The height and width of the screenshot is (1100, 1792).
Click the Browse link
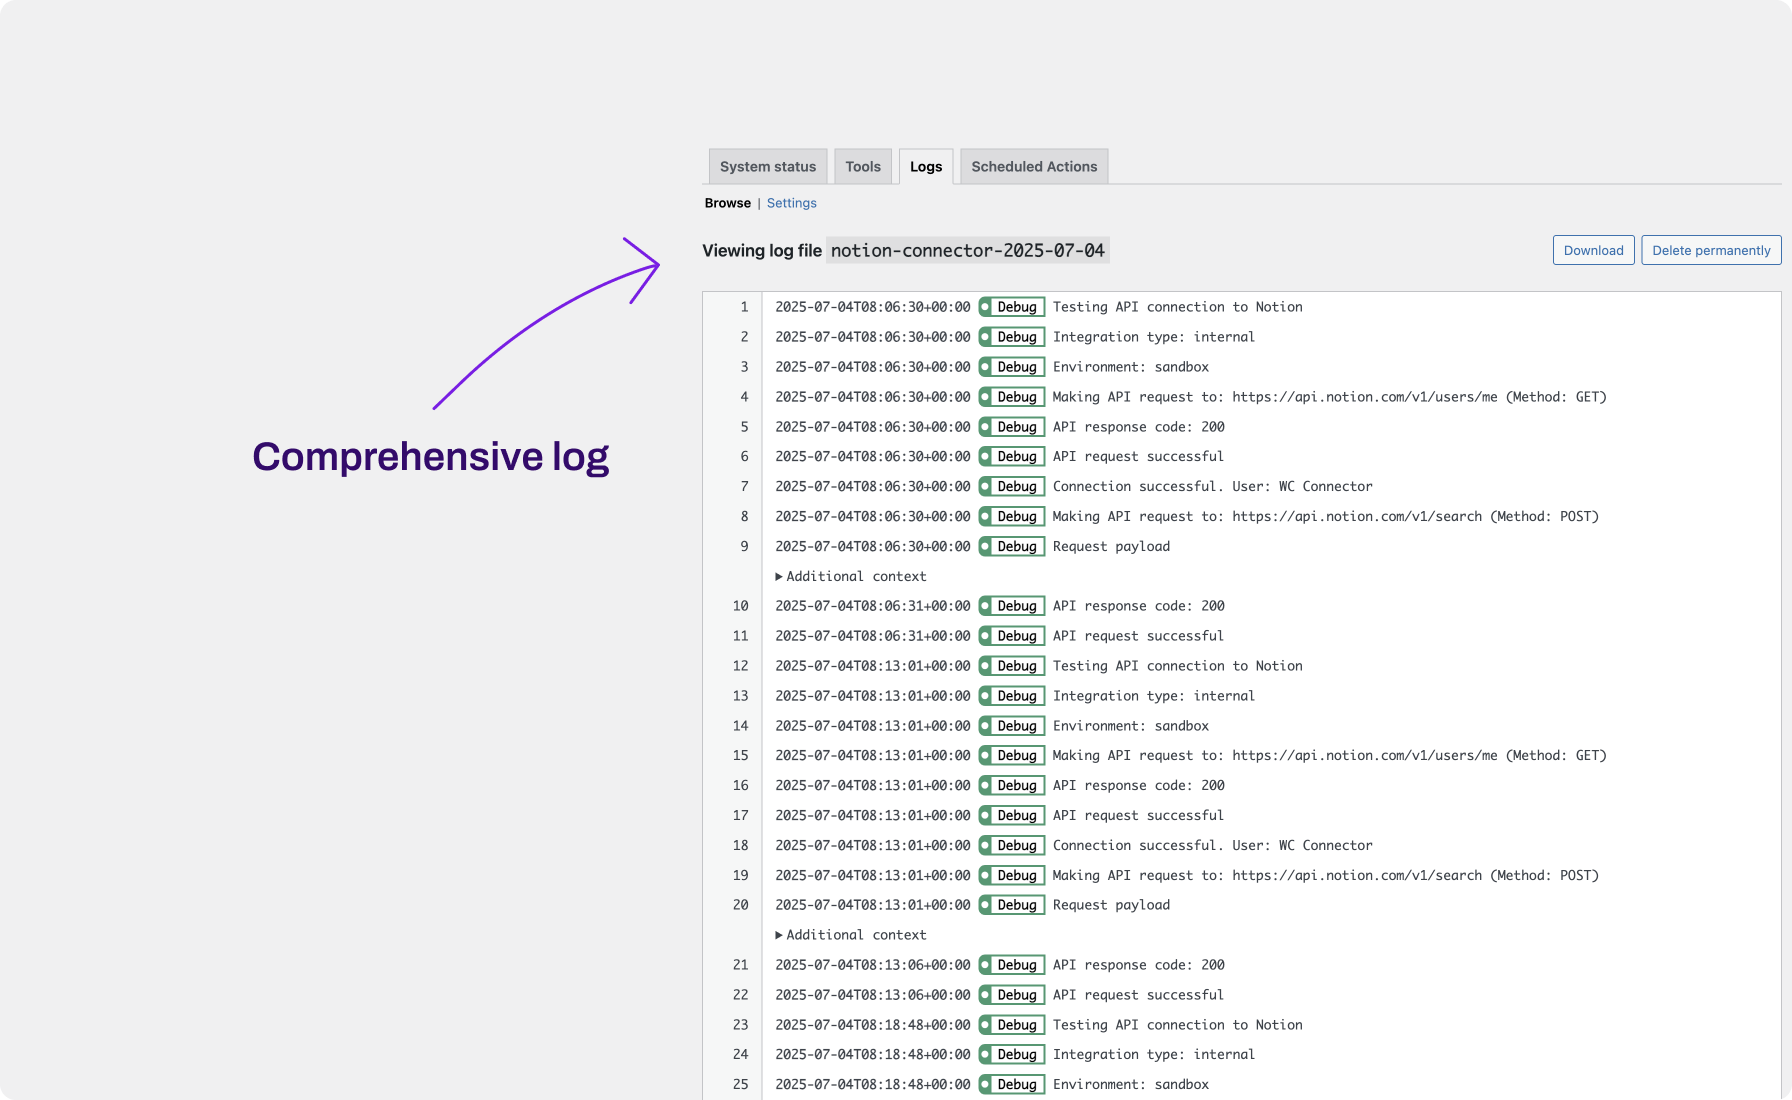click(x=727, y=203)
